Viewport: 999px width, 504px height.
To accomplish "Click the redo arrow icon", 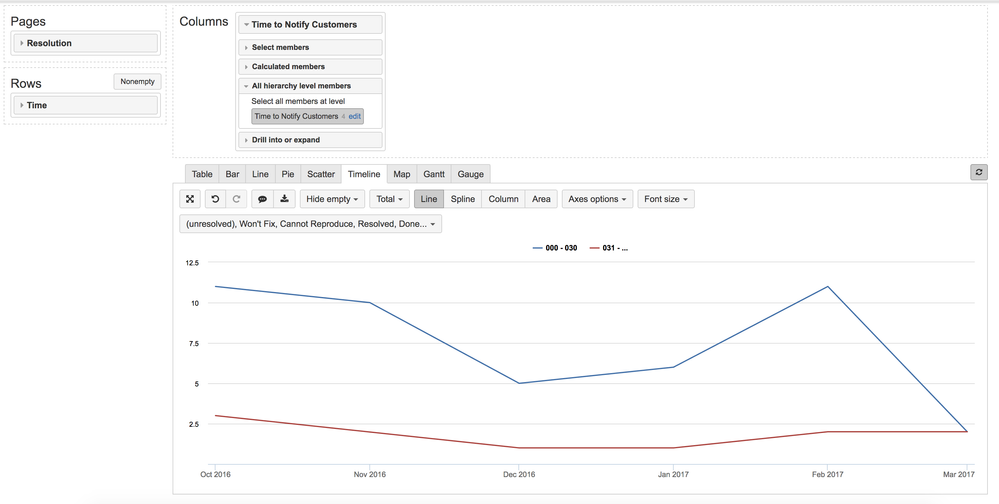I will [x=236, y=199].
